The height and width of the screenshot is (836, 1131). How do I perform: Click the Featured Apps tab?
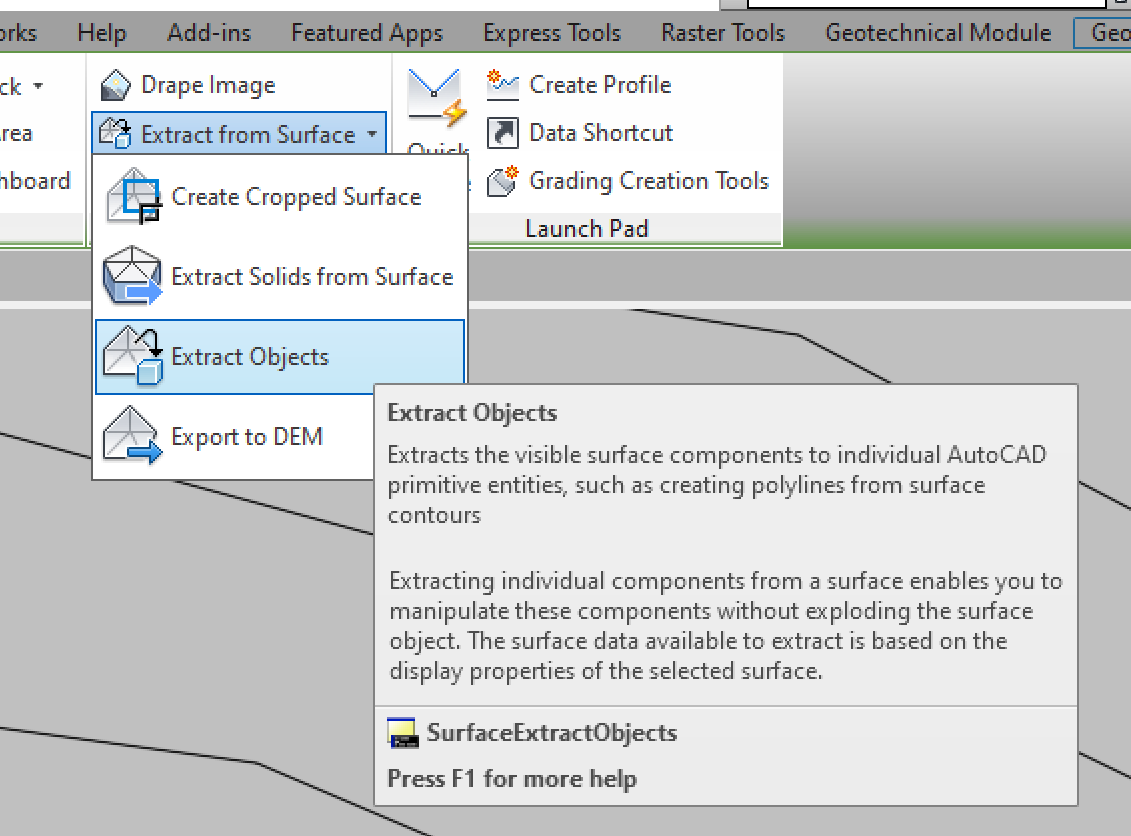coord(366,32)
